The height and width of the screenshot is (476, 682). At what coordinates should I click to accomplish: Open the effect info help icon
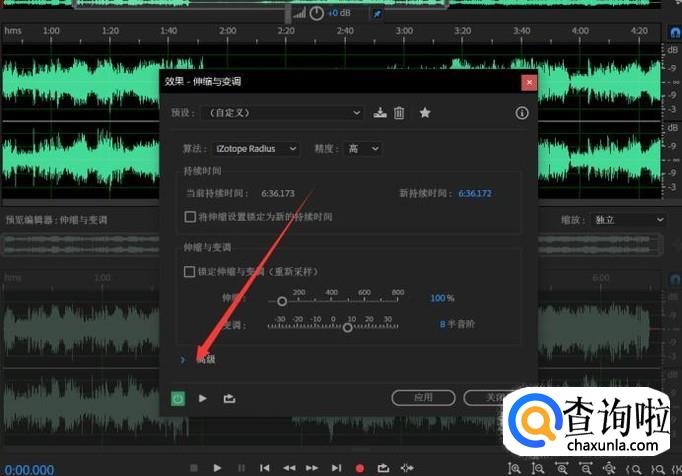coord(521,114)
